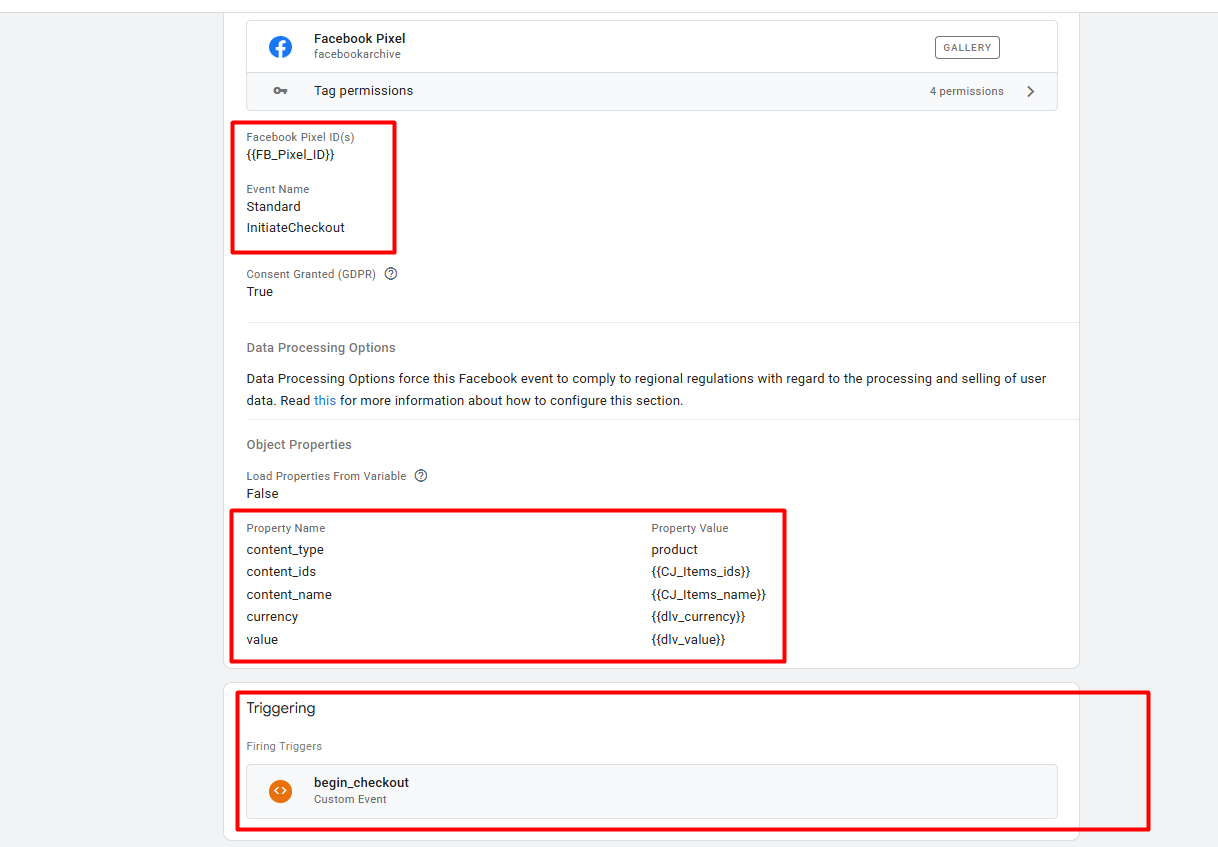This screenshot has height=847, width=1218.
Task: Click the help icon next to Consent Granted (GDPR)
Action: 391,274
